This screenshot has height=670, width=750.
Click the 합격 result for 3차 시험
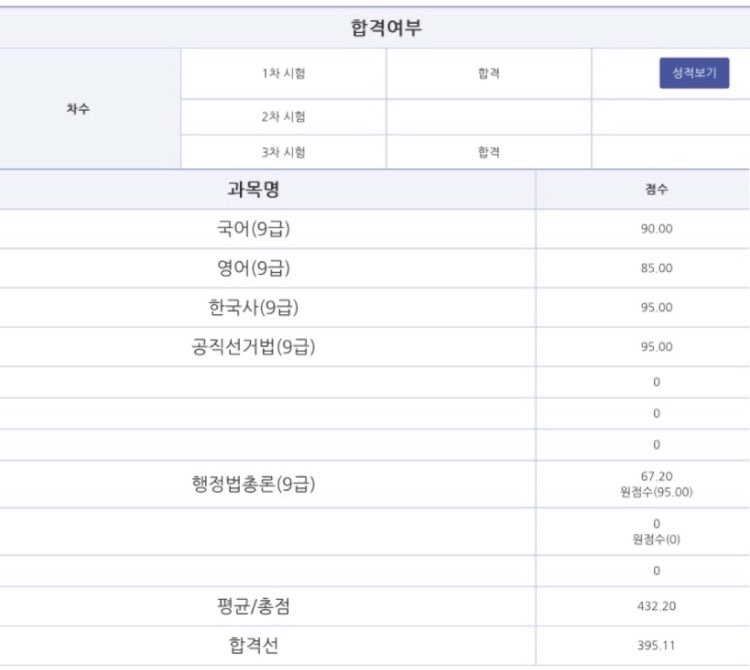pos(489,152)
